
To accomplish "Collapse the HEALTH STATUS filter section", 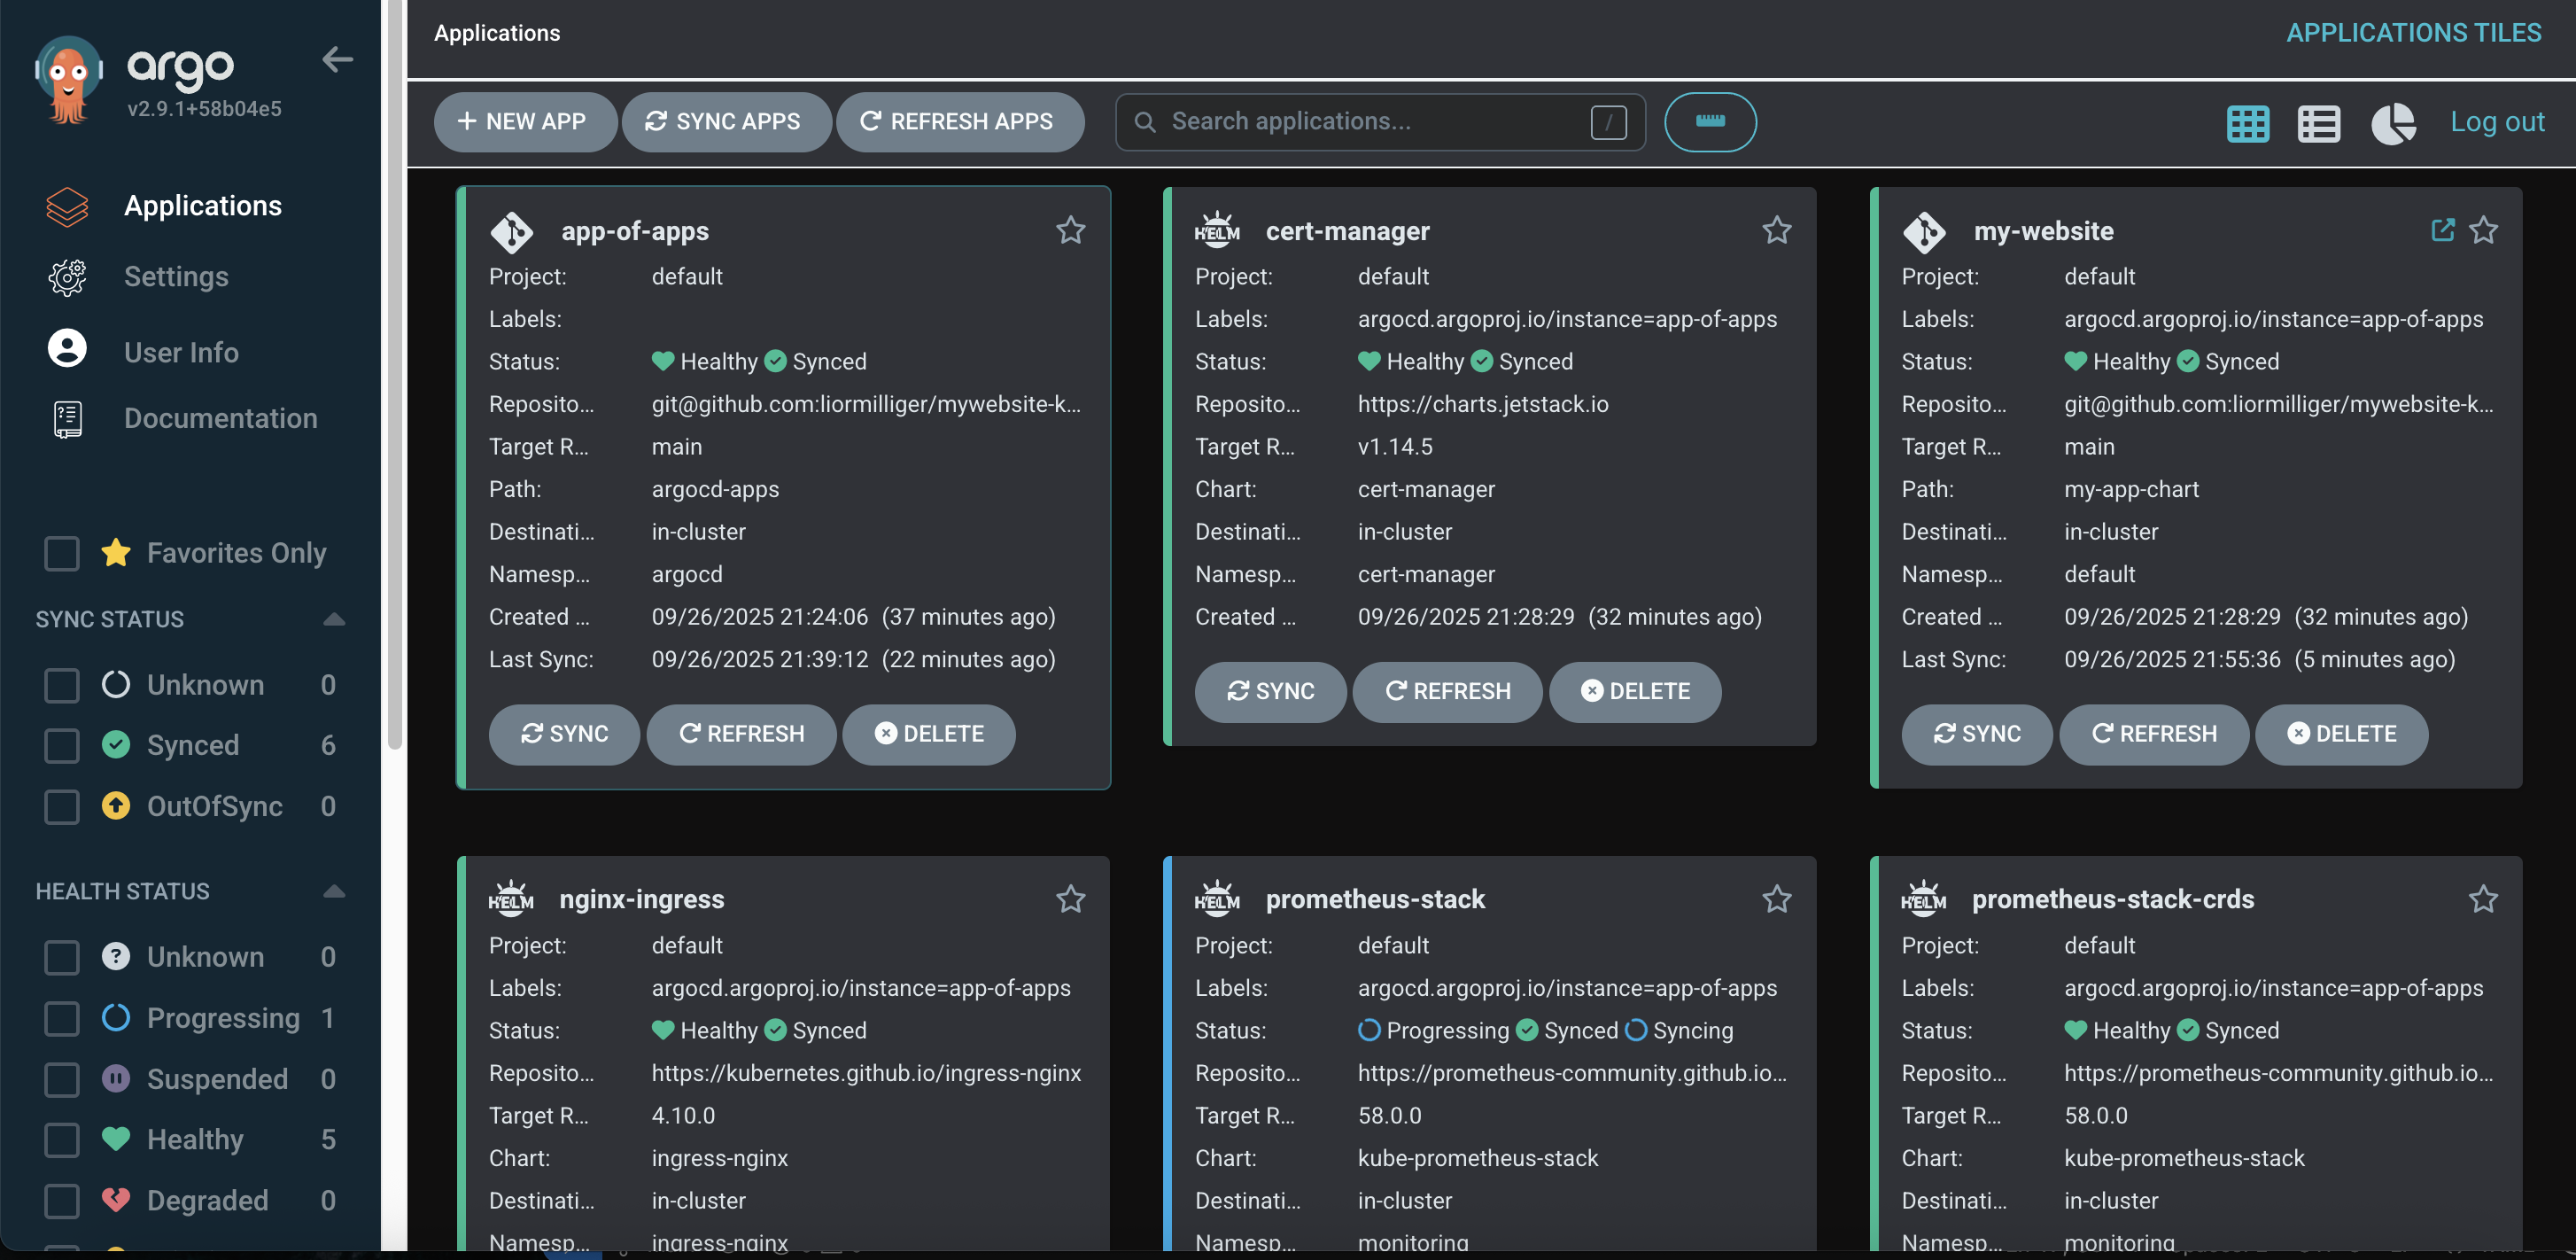I will pyautogui.click(x=334, y=891).
